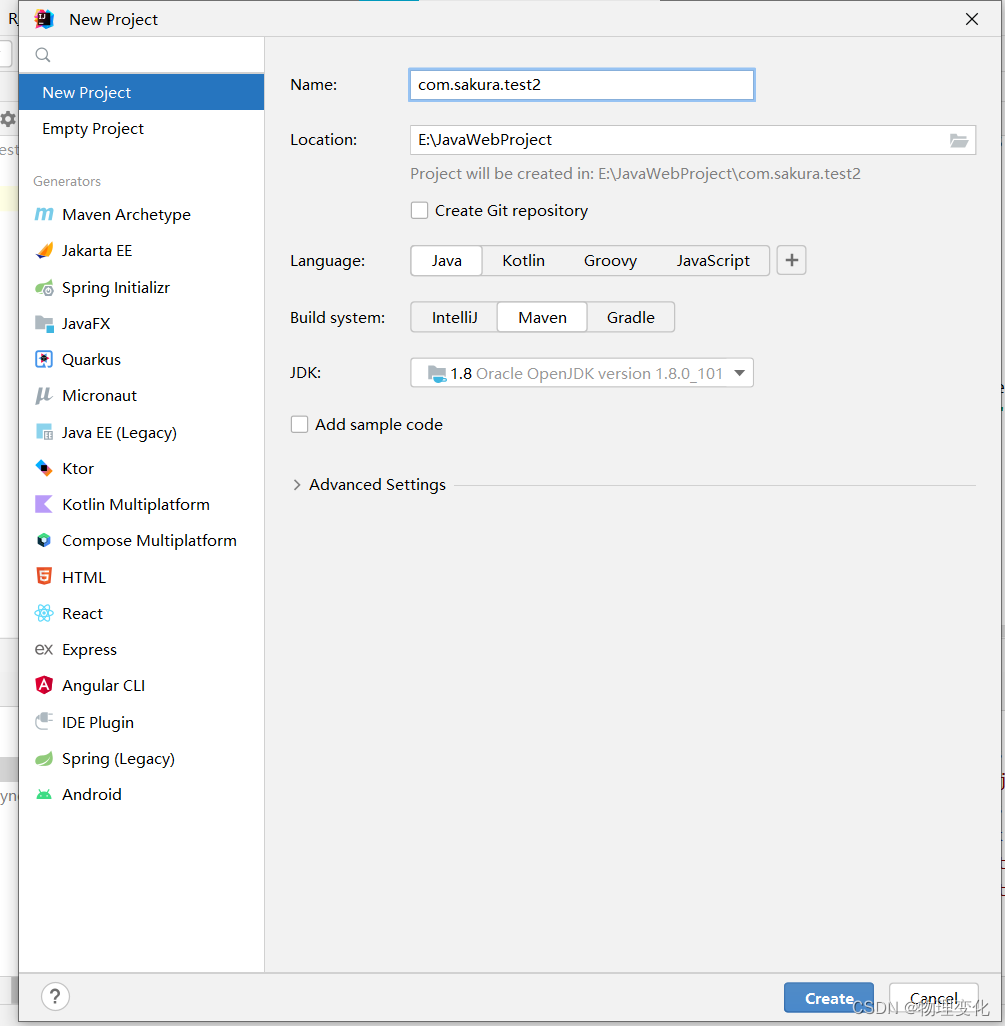Close the New Project dialog

coord(972,19)
